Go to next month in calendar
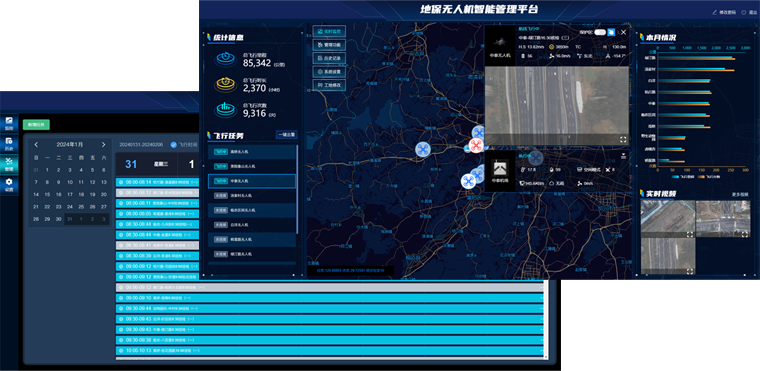The image size is (760, 371). (x=103, y=145)
